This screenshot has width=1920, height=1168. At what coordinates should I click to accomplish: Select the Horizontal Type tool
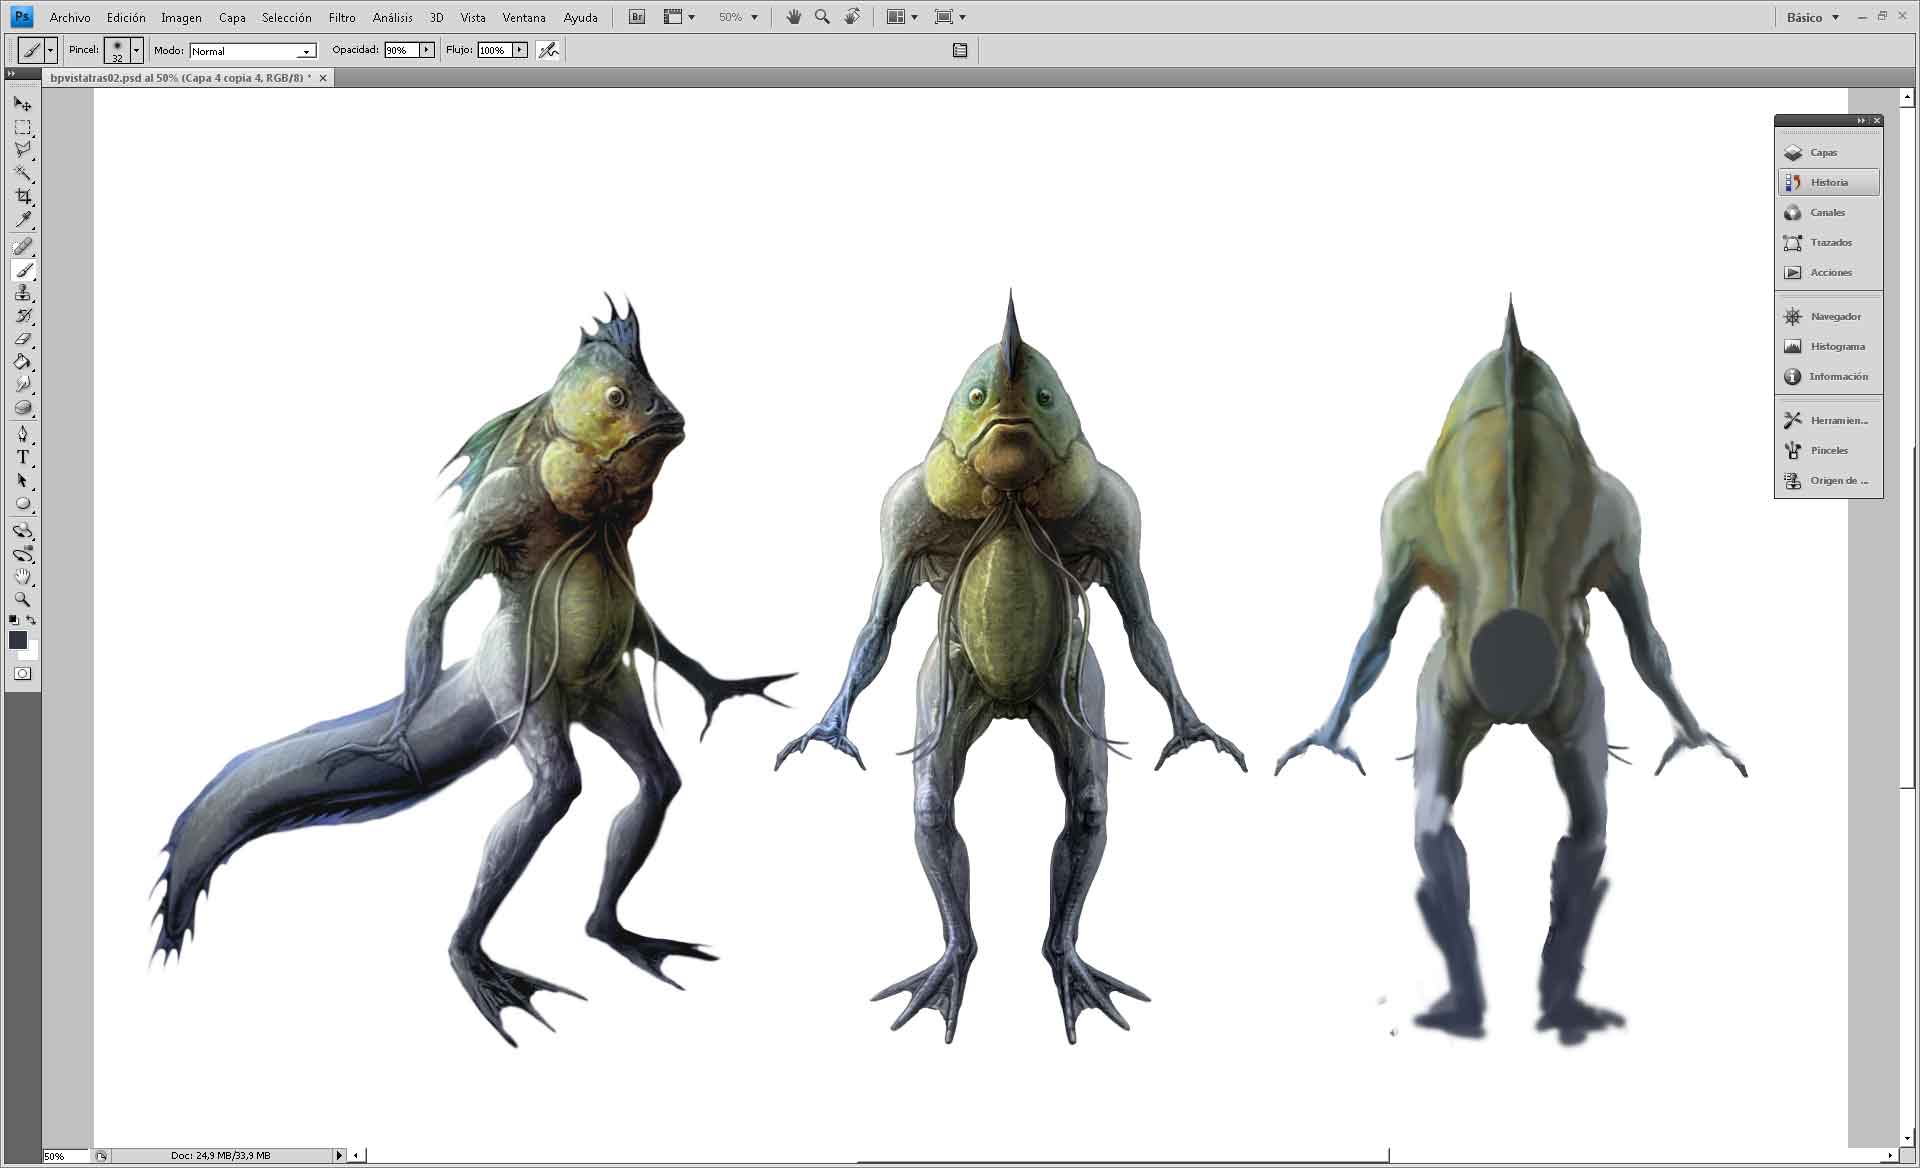point(22,457)
